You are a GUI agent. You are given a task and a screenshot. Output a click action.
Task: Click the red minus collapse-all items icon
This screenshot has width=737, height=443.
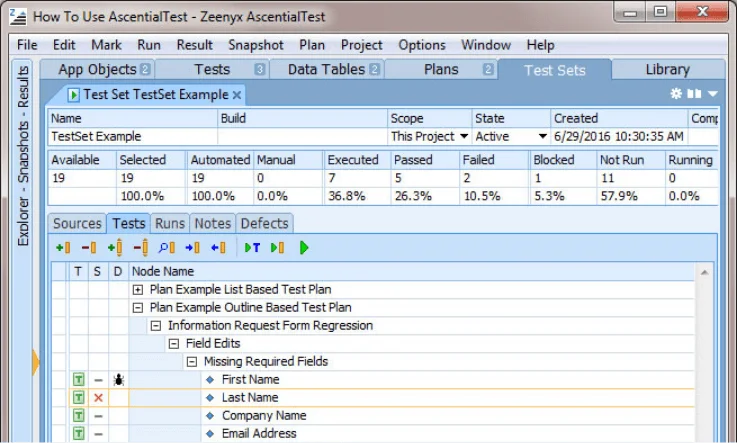click(x=141, y=248)
